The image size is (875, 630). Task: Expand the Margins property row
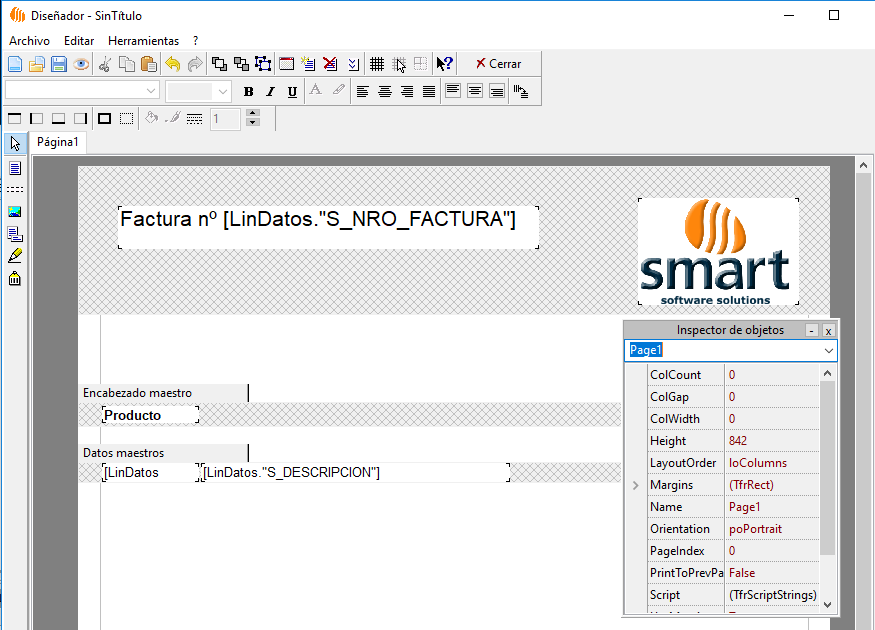635,485
